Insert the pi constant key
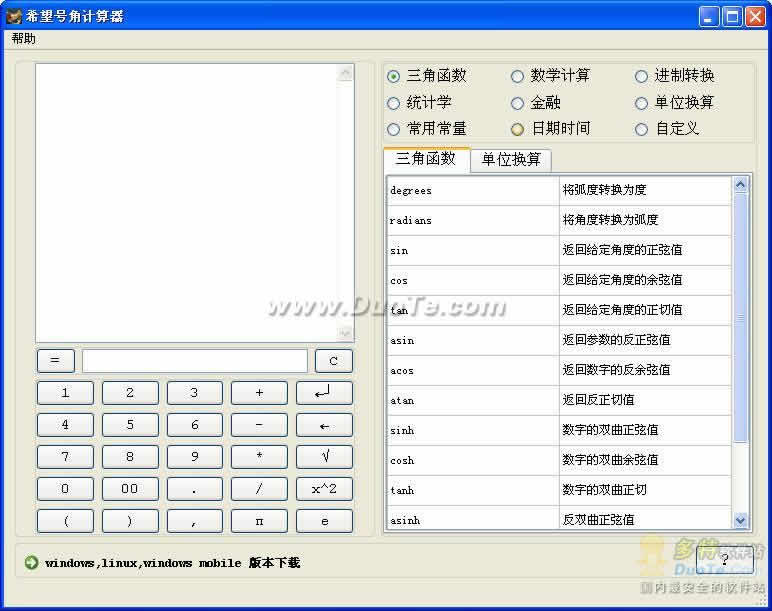772x611 pixels. pos(259,521)
